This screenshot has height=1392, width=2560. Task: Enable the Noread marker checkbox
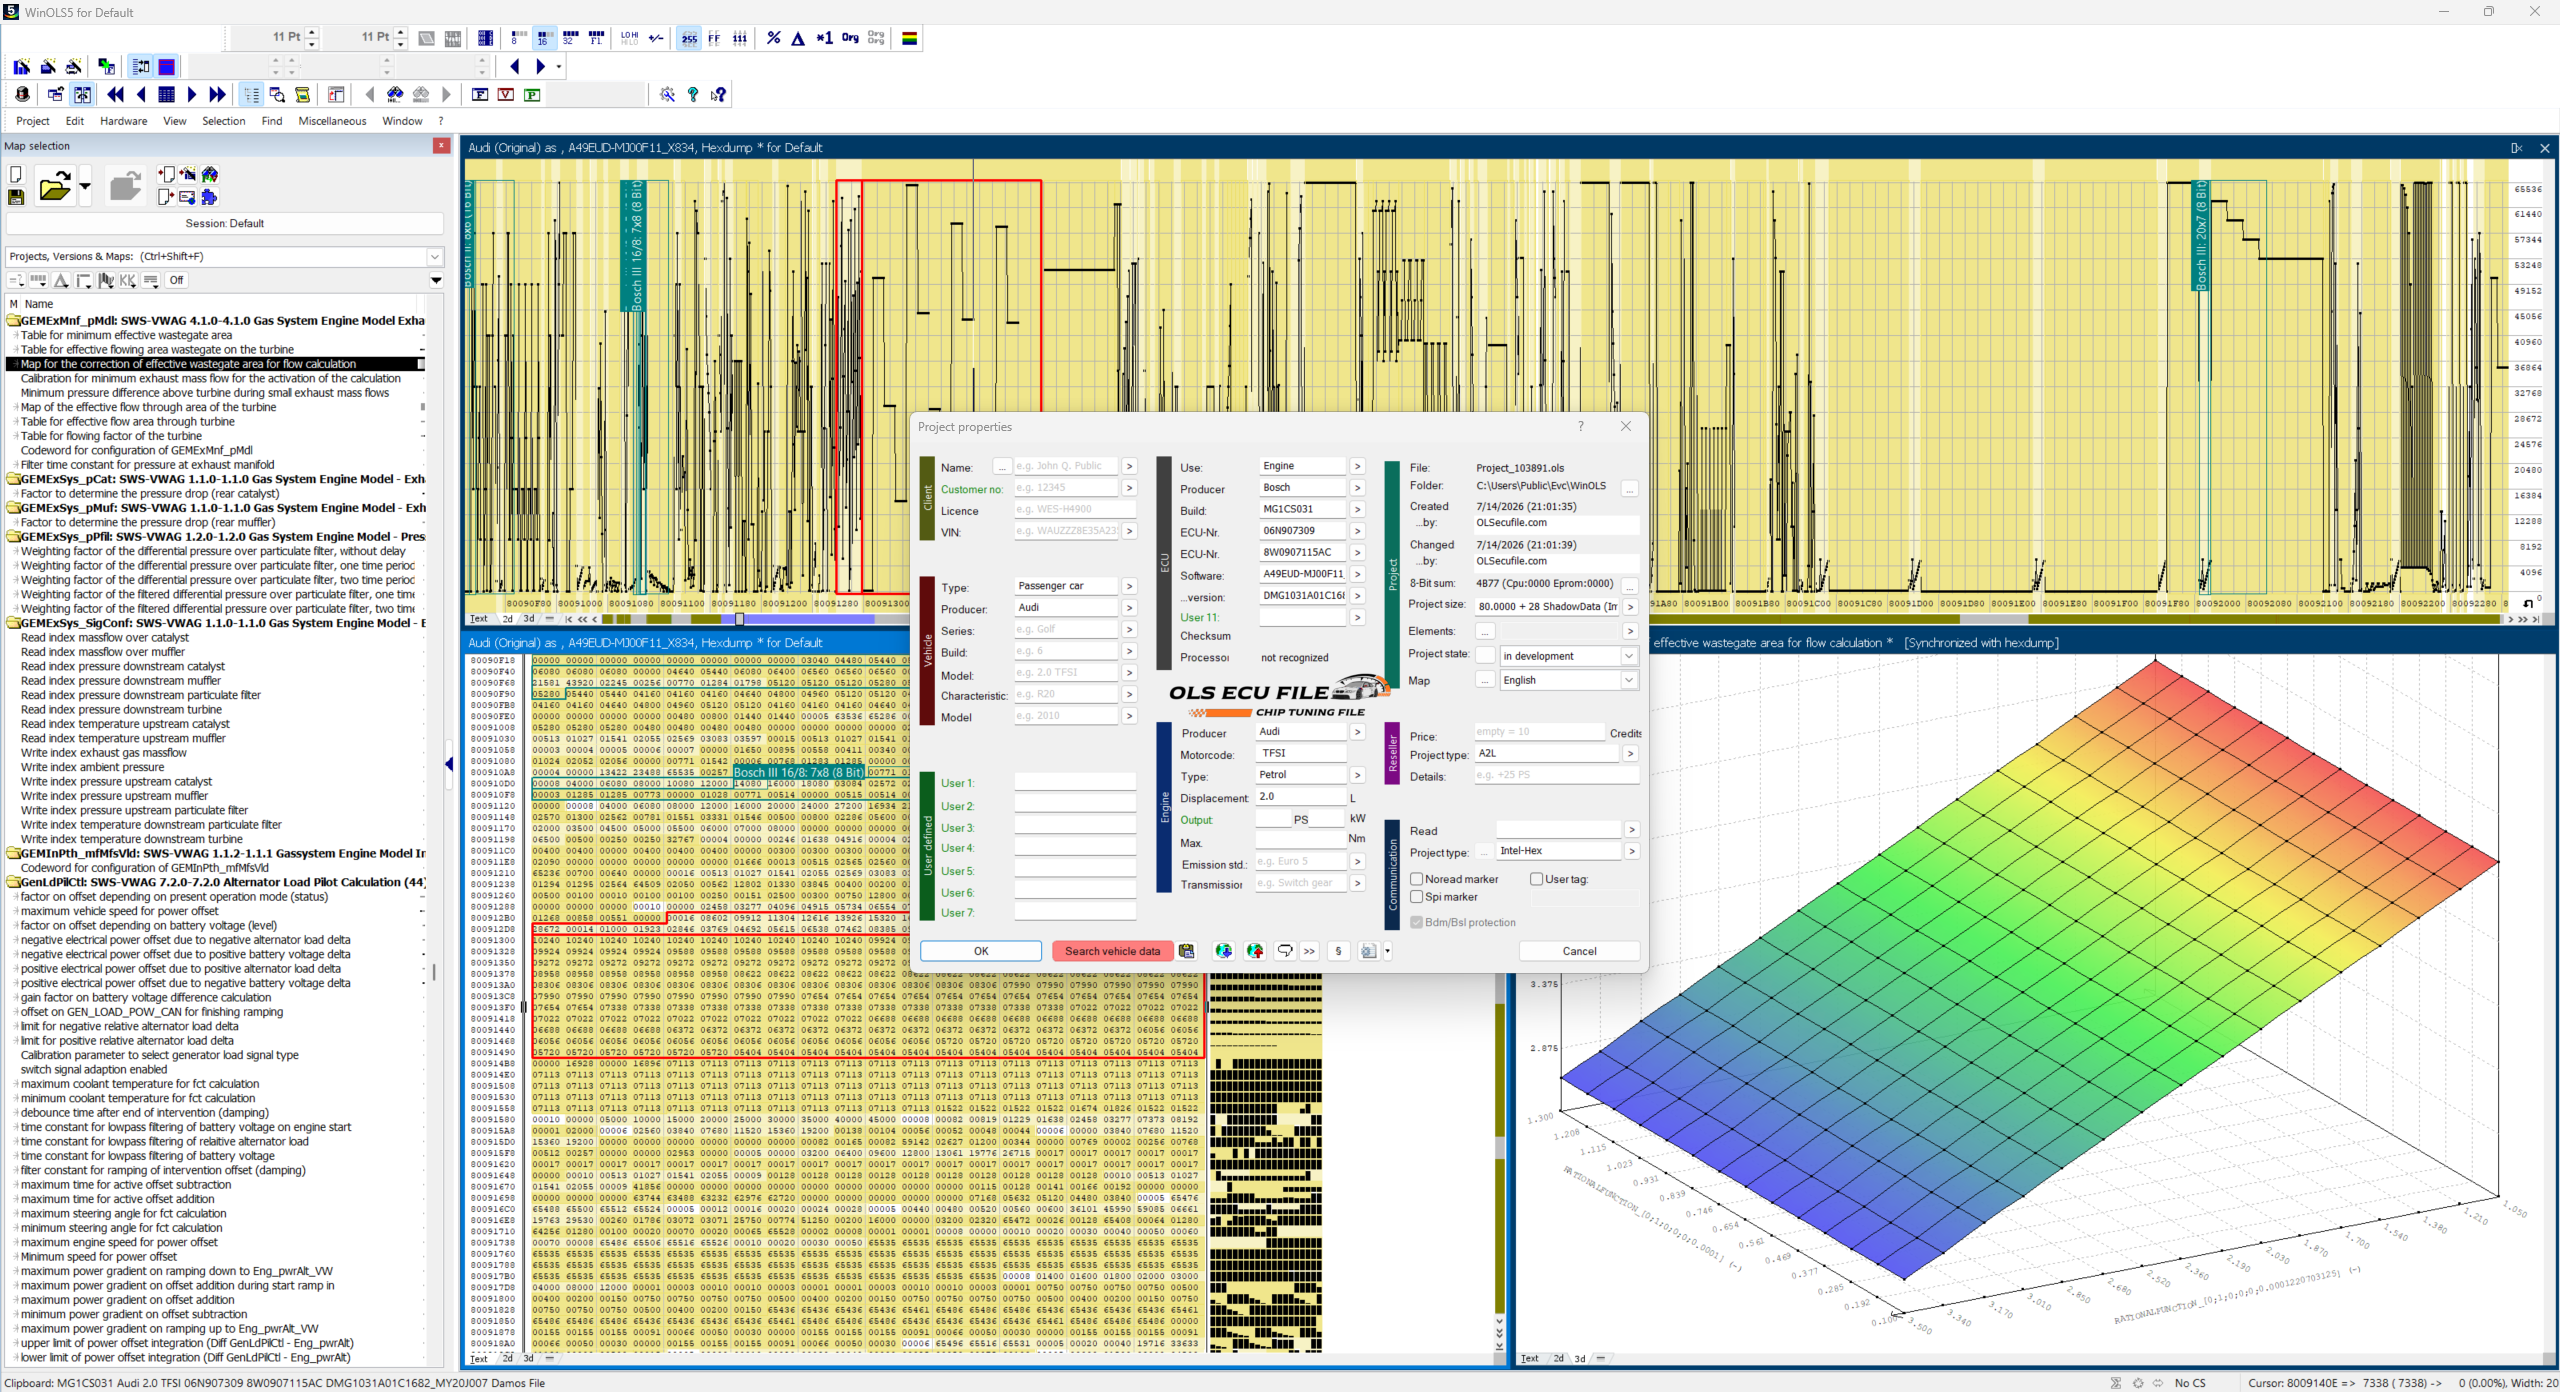(1416, 879)
